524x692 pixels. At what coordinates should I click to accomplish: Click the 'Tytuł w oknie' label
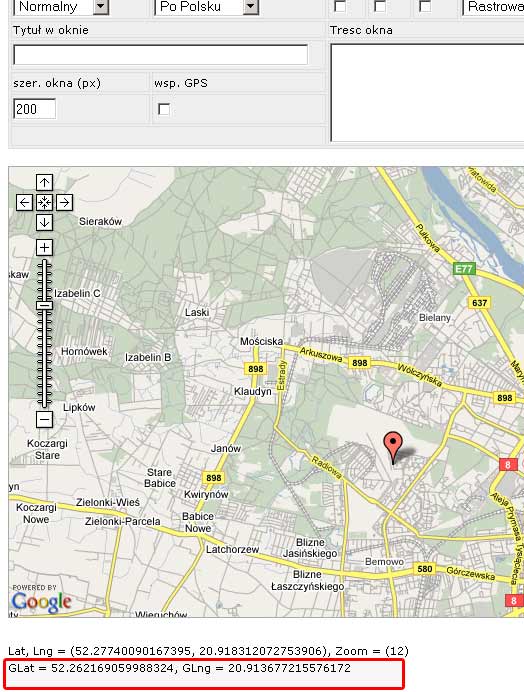51,30
